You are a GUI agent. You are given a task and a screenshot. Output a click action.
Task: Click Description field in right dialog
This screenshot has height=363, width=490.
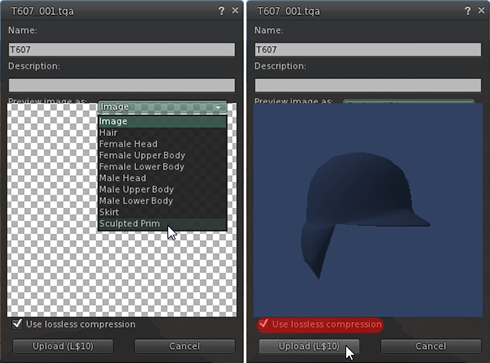click(368, 85)
